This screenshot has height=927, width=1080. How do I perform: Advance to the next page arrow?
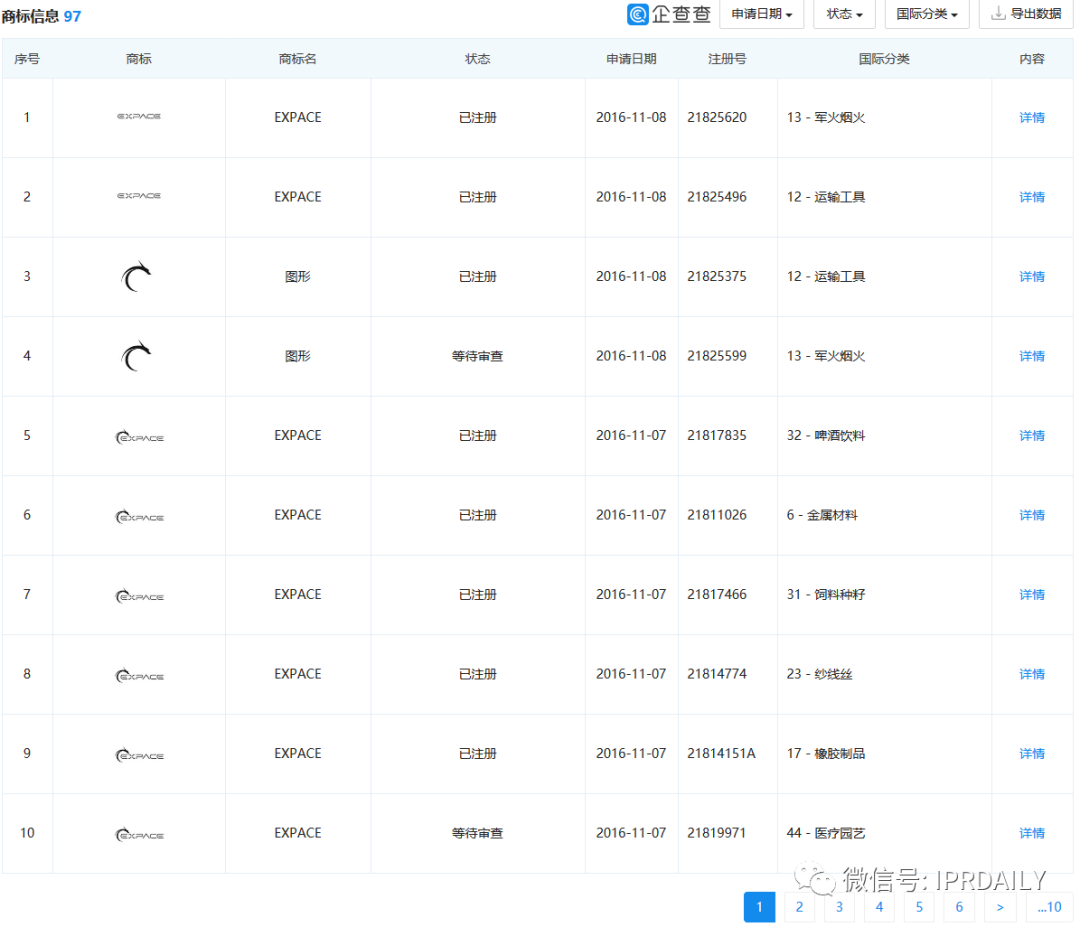1000,907
